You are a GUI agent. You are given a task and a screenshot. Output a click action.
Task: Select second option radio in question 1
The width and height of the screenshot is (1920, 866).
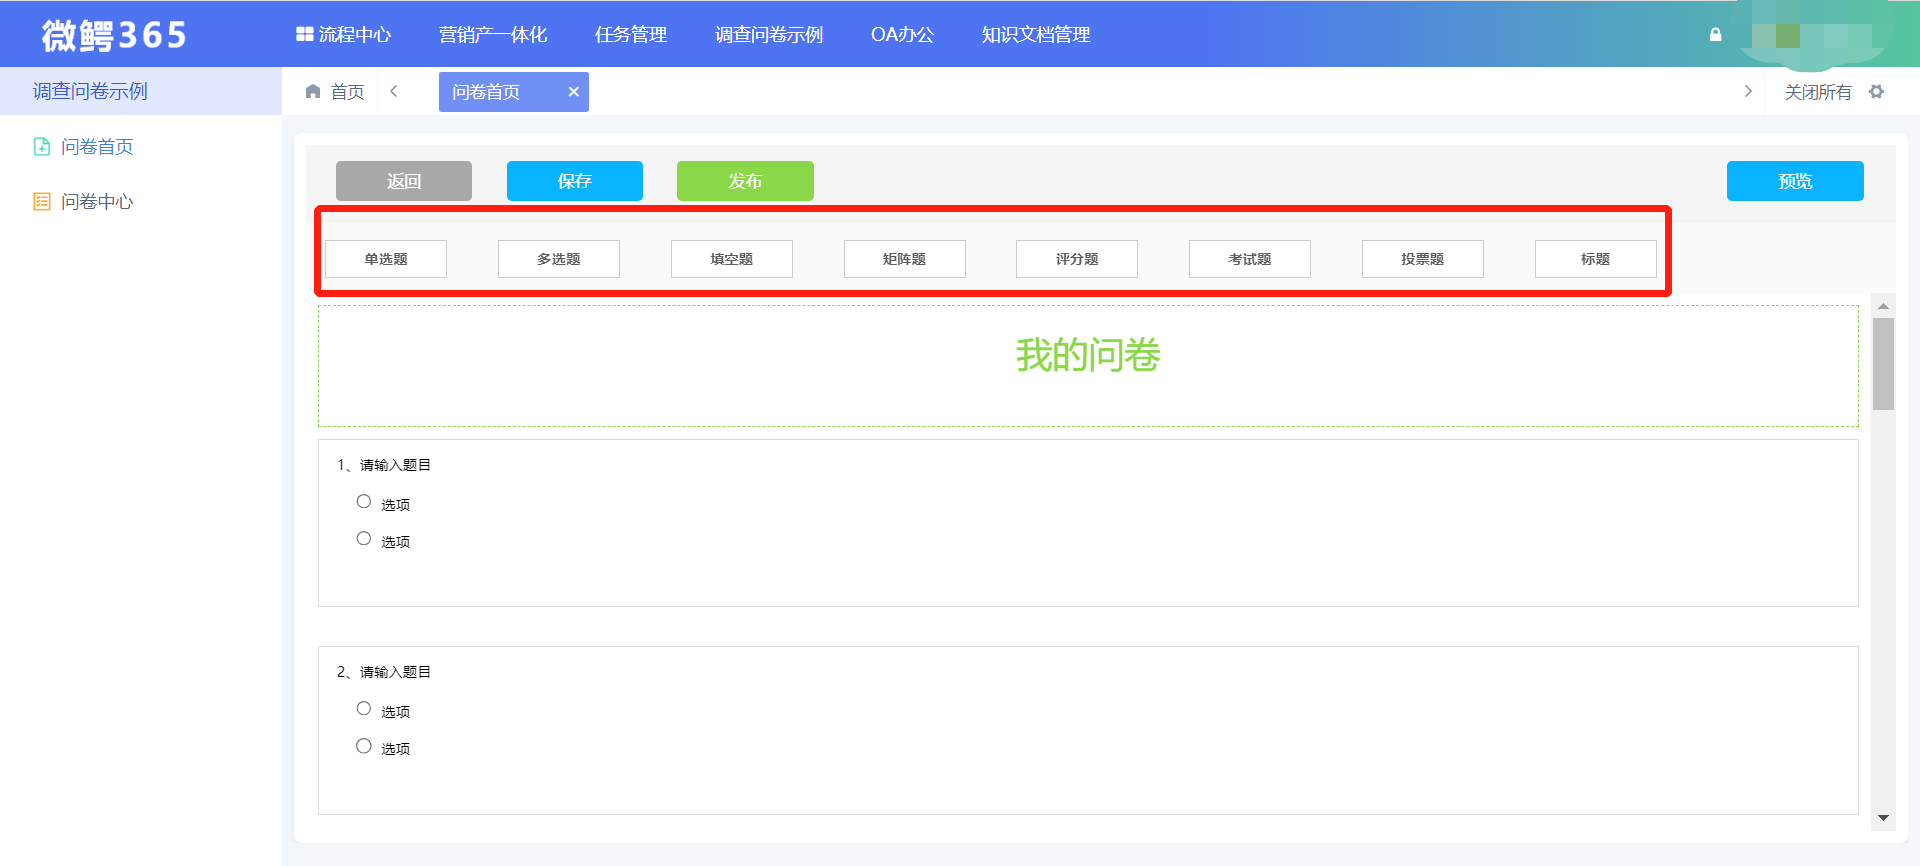point(364,539)
